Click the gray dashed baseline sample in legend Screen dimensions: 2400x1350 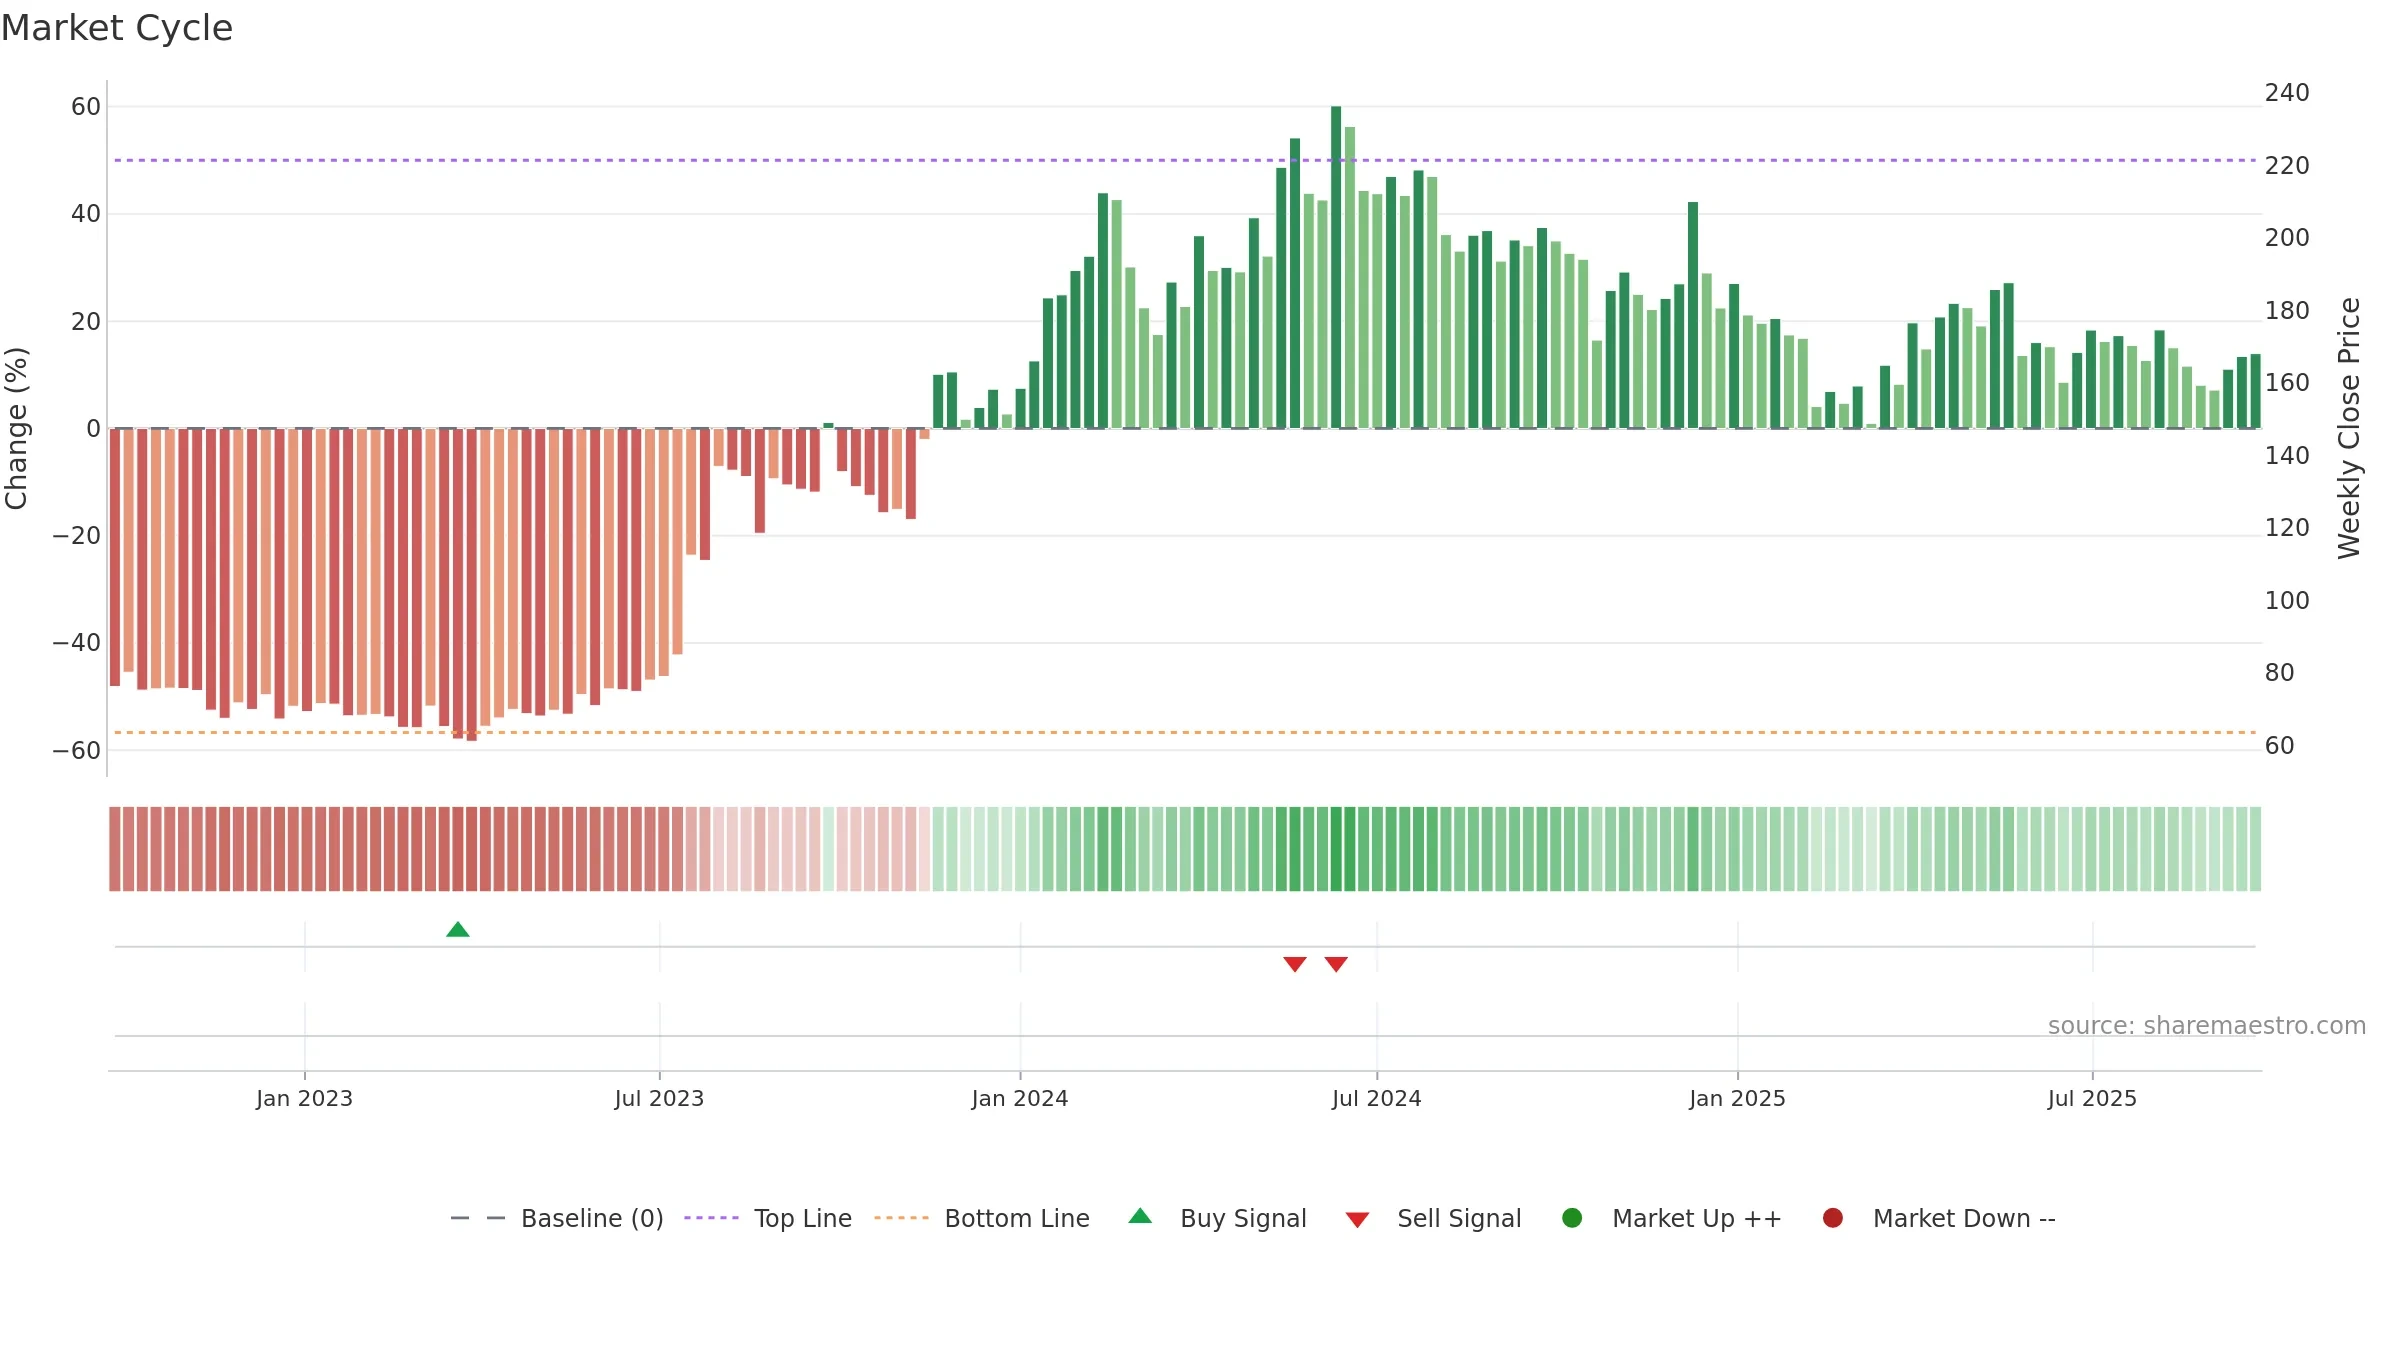pos(478,1218)
